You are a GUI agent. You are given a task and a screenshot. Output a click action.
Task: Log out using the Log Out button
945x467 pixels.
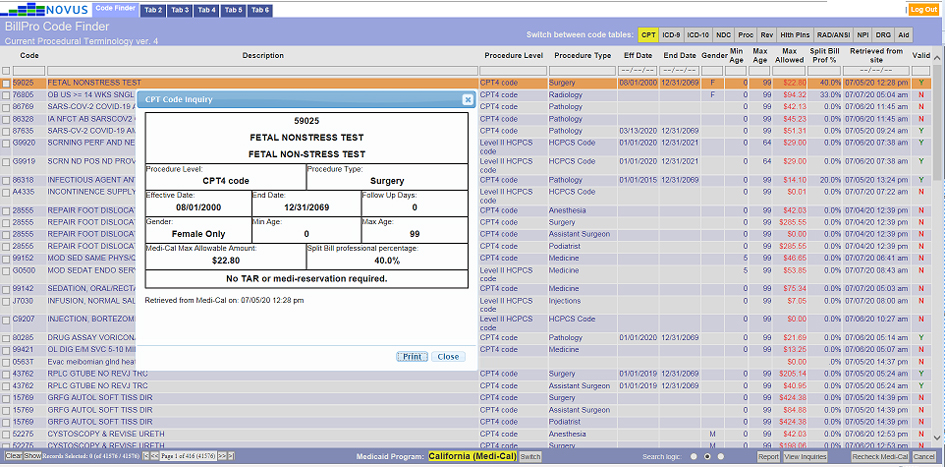pos(923,10)
